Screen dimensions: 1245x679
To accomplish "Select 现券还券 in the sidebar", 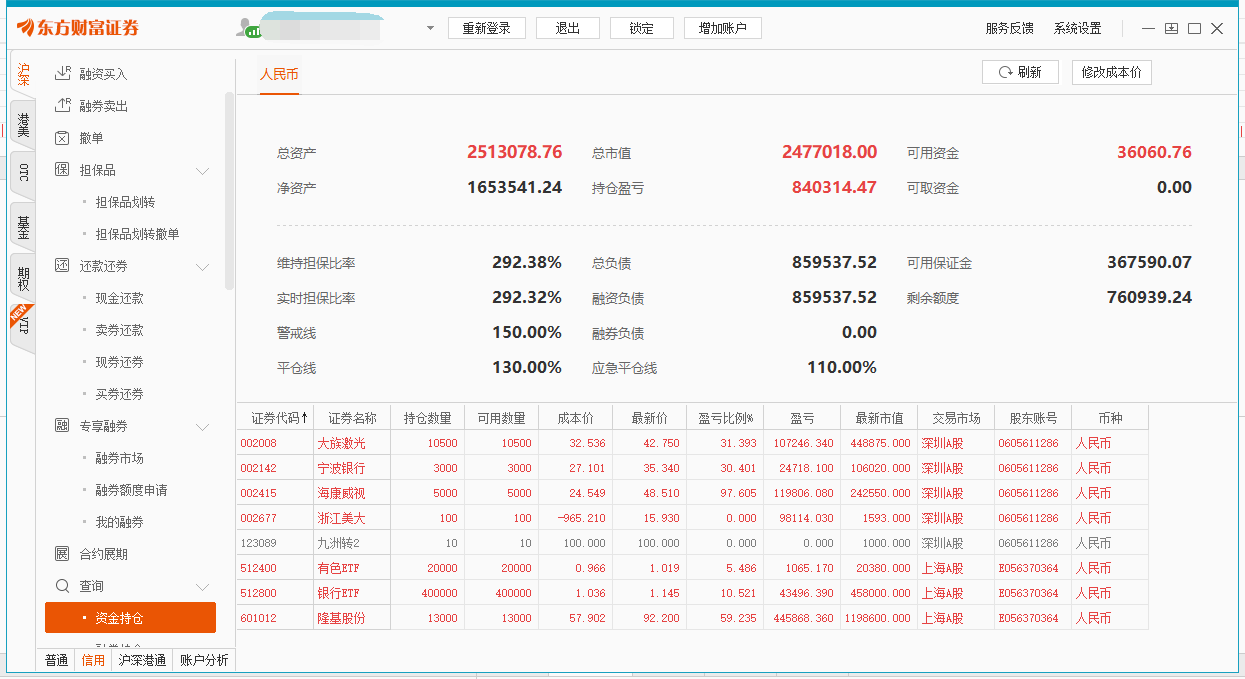I will [119, 362].
